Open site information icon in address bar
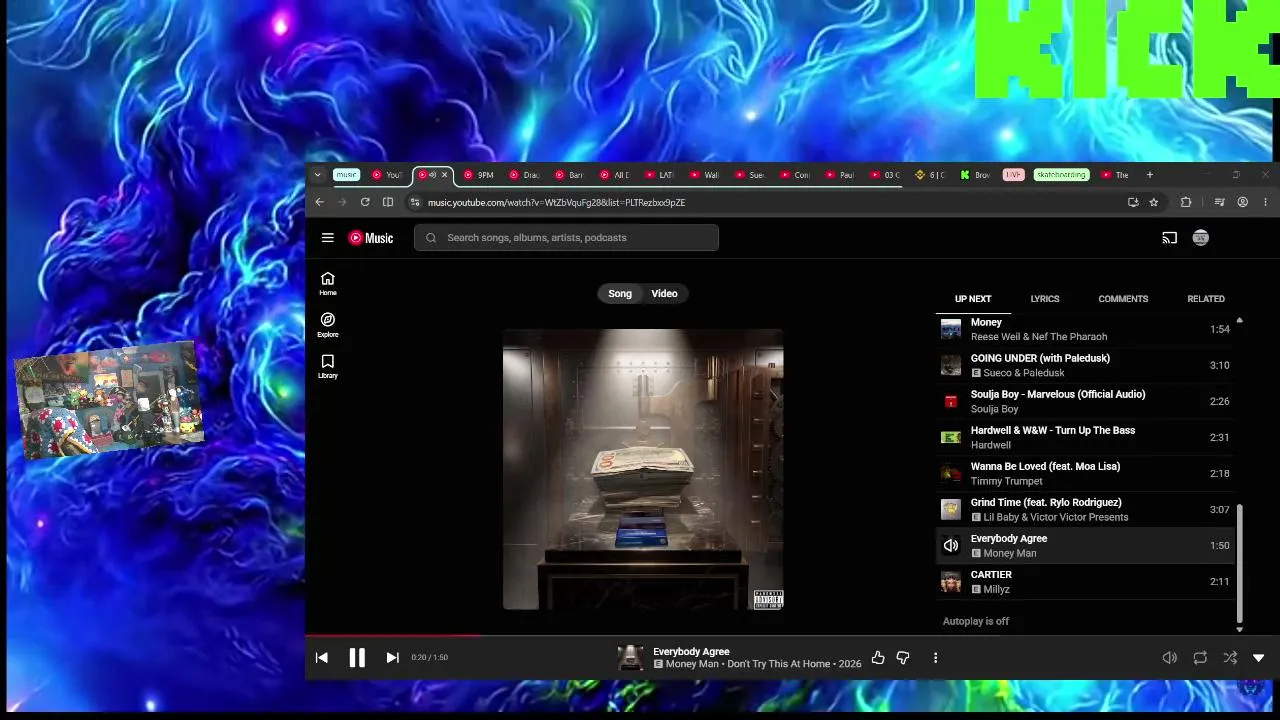The width and height of the screenshot is (1280, 720). point(415,202)
